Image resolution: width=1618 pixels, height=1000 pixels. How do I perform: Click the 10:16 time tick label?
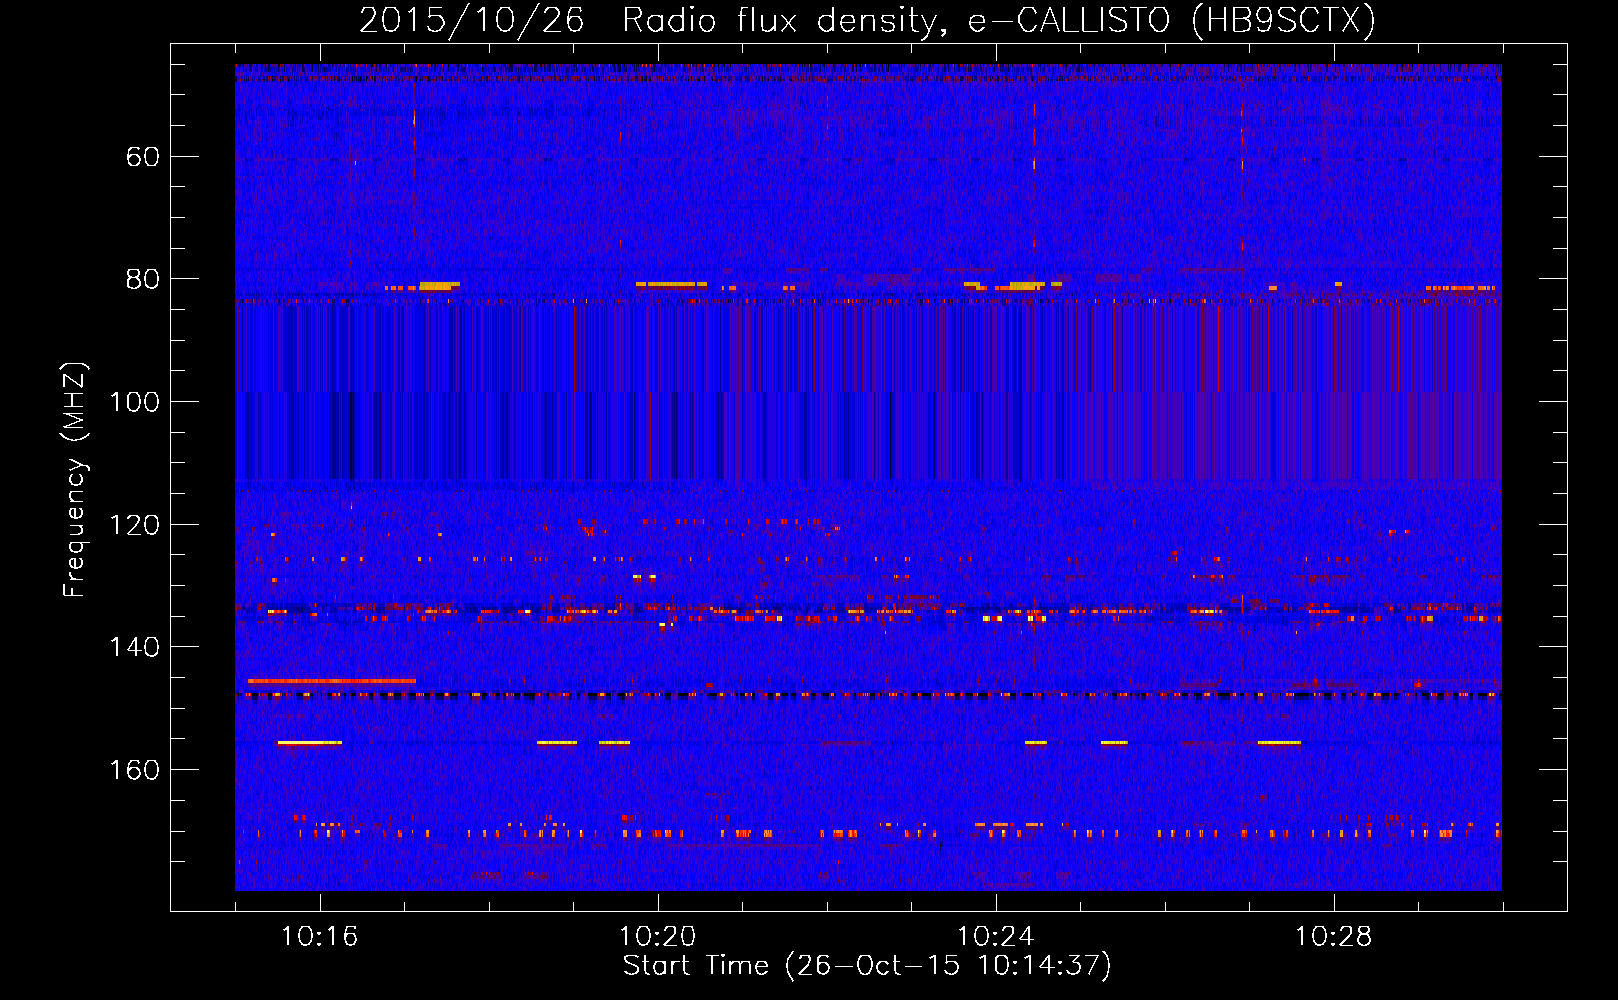[x=320, y=937]
